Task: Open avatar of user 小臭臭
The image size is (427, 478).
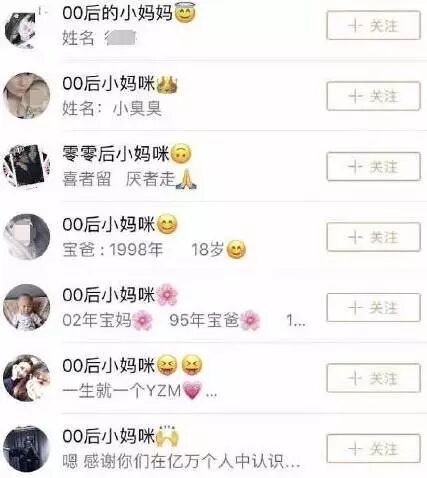Action: pos(27,96)
